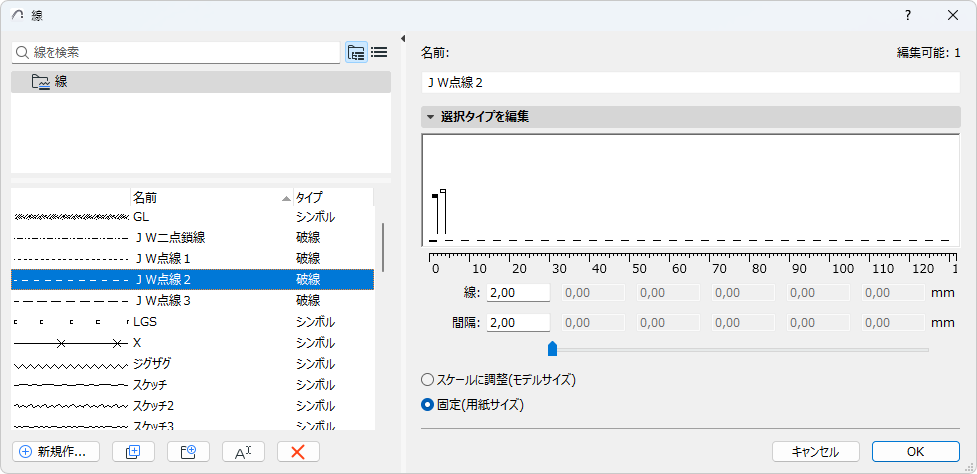
Task: Select the GL line row
Action: click(193, 217)
